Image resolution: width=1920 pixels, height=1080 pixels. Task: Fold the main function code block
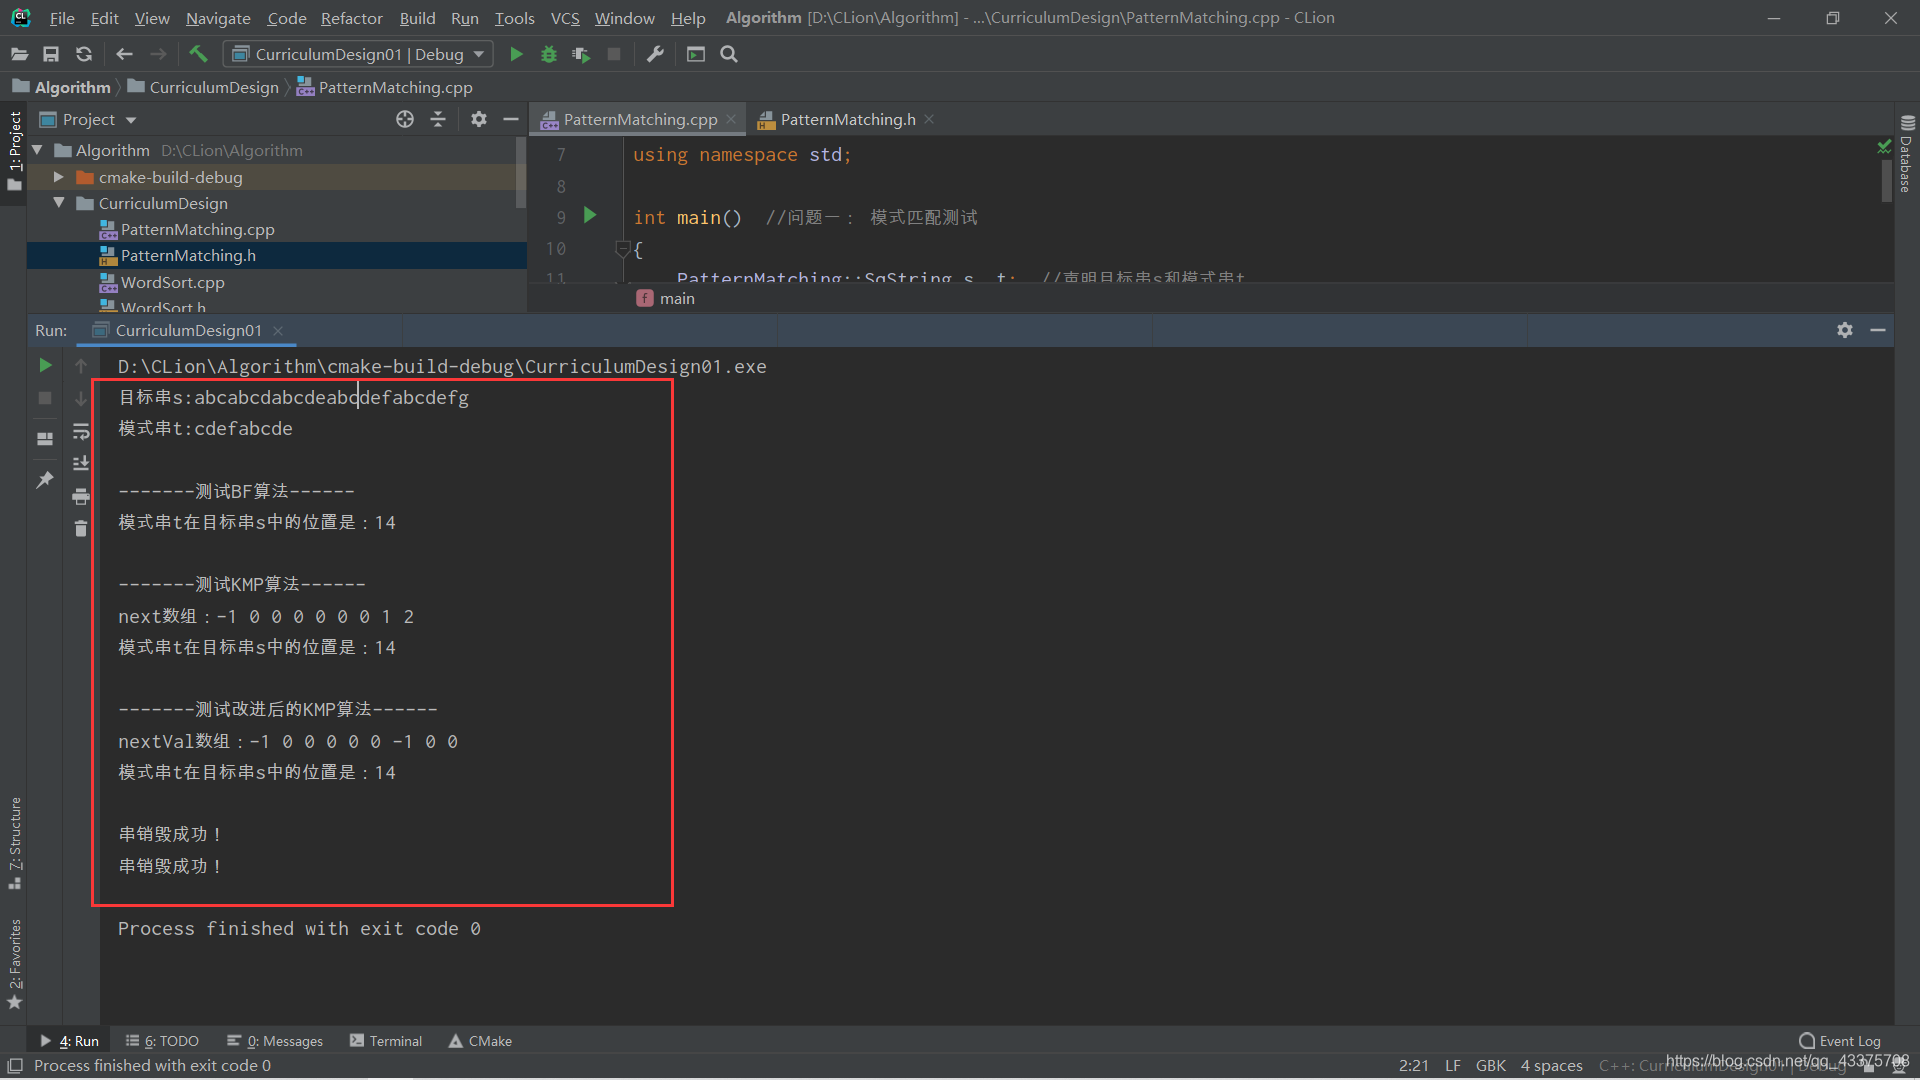tap(622, 248)
